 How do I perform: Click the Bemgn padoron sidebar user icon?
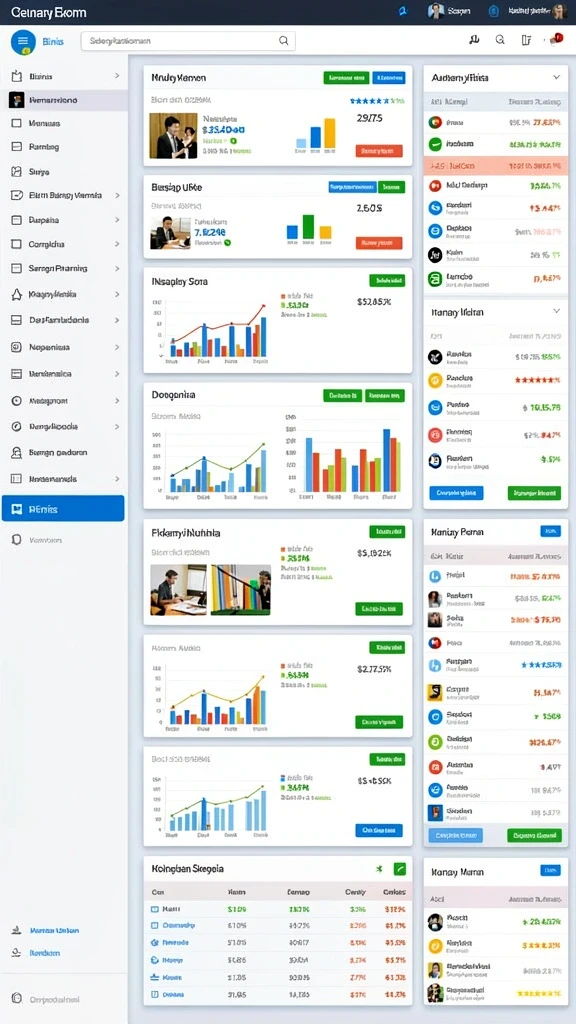(17, 452)
